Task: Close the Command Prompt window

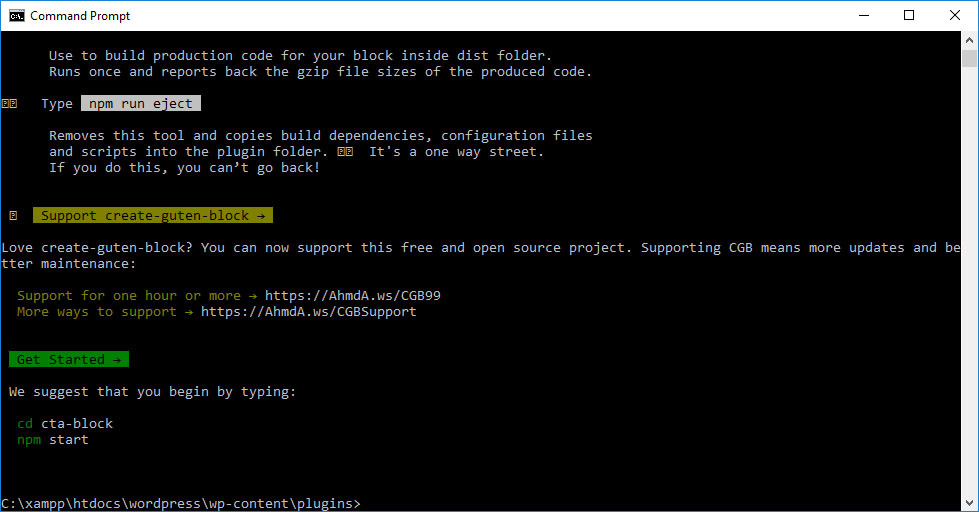Action: point(955,15)
